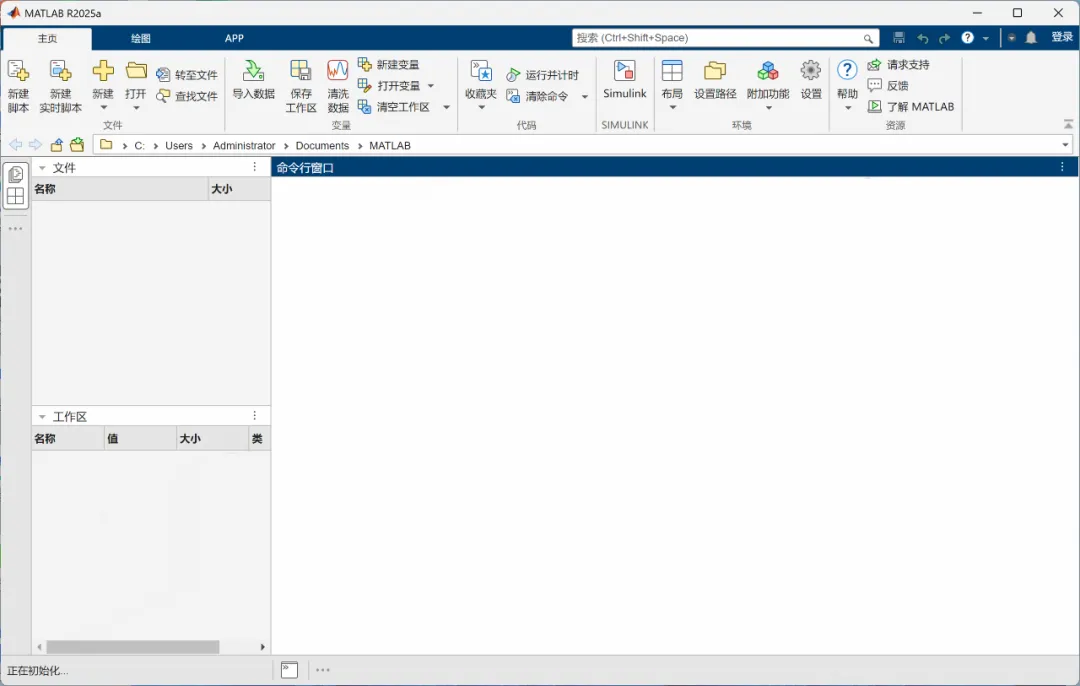Sort files by 大小 column header
Viewport: 1080px width, 686px height.
click(x=239, y=189)
